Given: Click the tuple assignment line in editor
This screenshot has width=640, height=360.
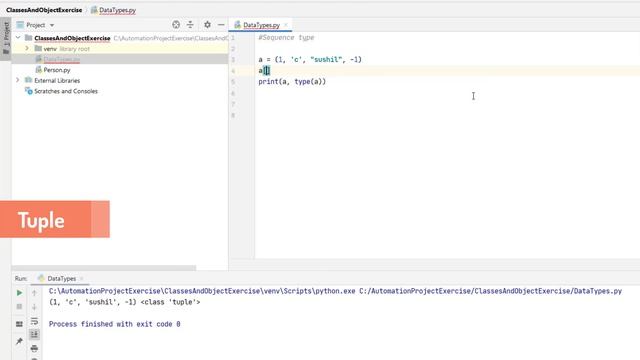Looking at the screenshot, I should 310,60.
